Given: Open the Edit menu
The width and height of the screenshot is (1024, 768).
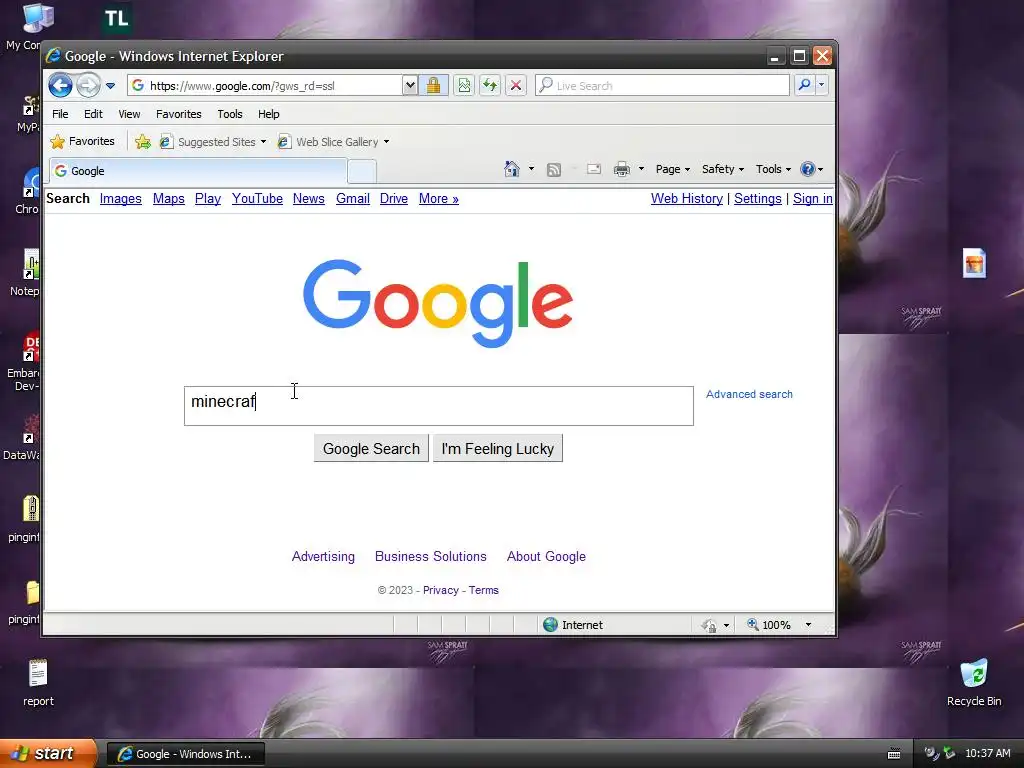Looking at the screenshot, I should tap(93, 114).
